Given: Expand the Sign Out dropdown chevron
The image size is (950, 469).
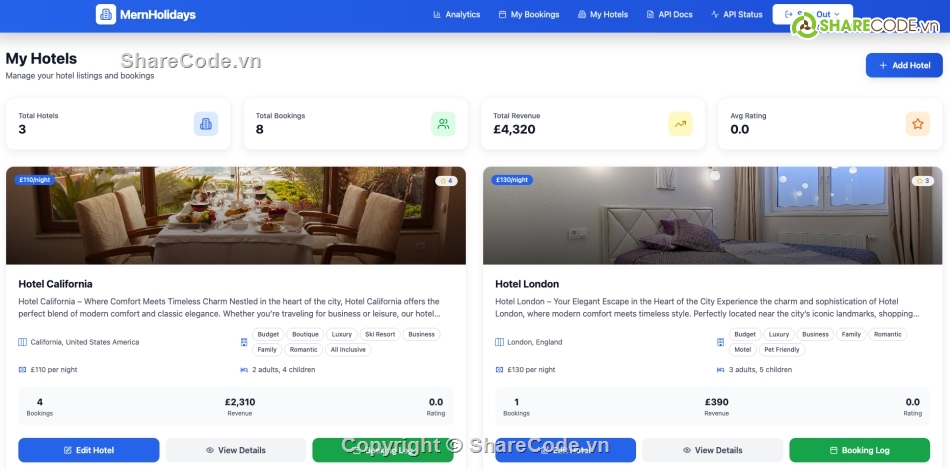Looking at the screenshot, I should click(x=837, y=15).
